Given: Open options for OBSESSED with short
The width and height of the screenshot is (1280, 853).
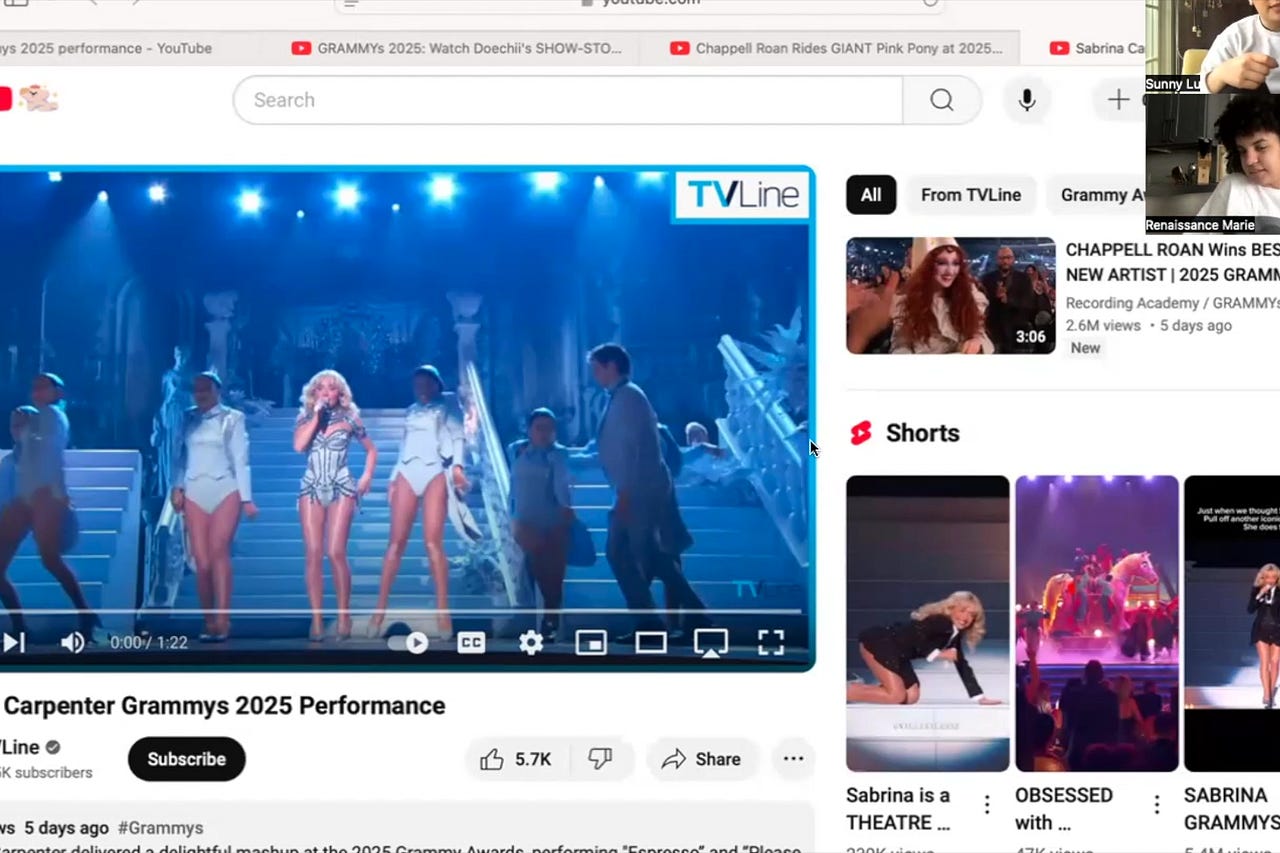Looking at the screenshot, I should click(x=1157, y=804).
